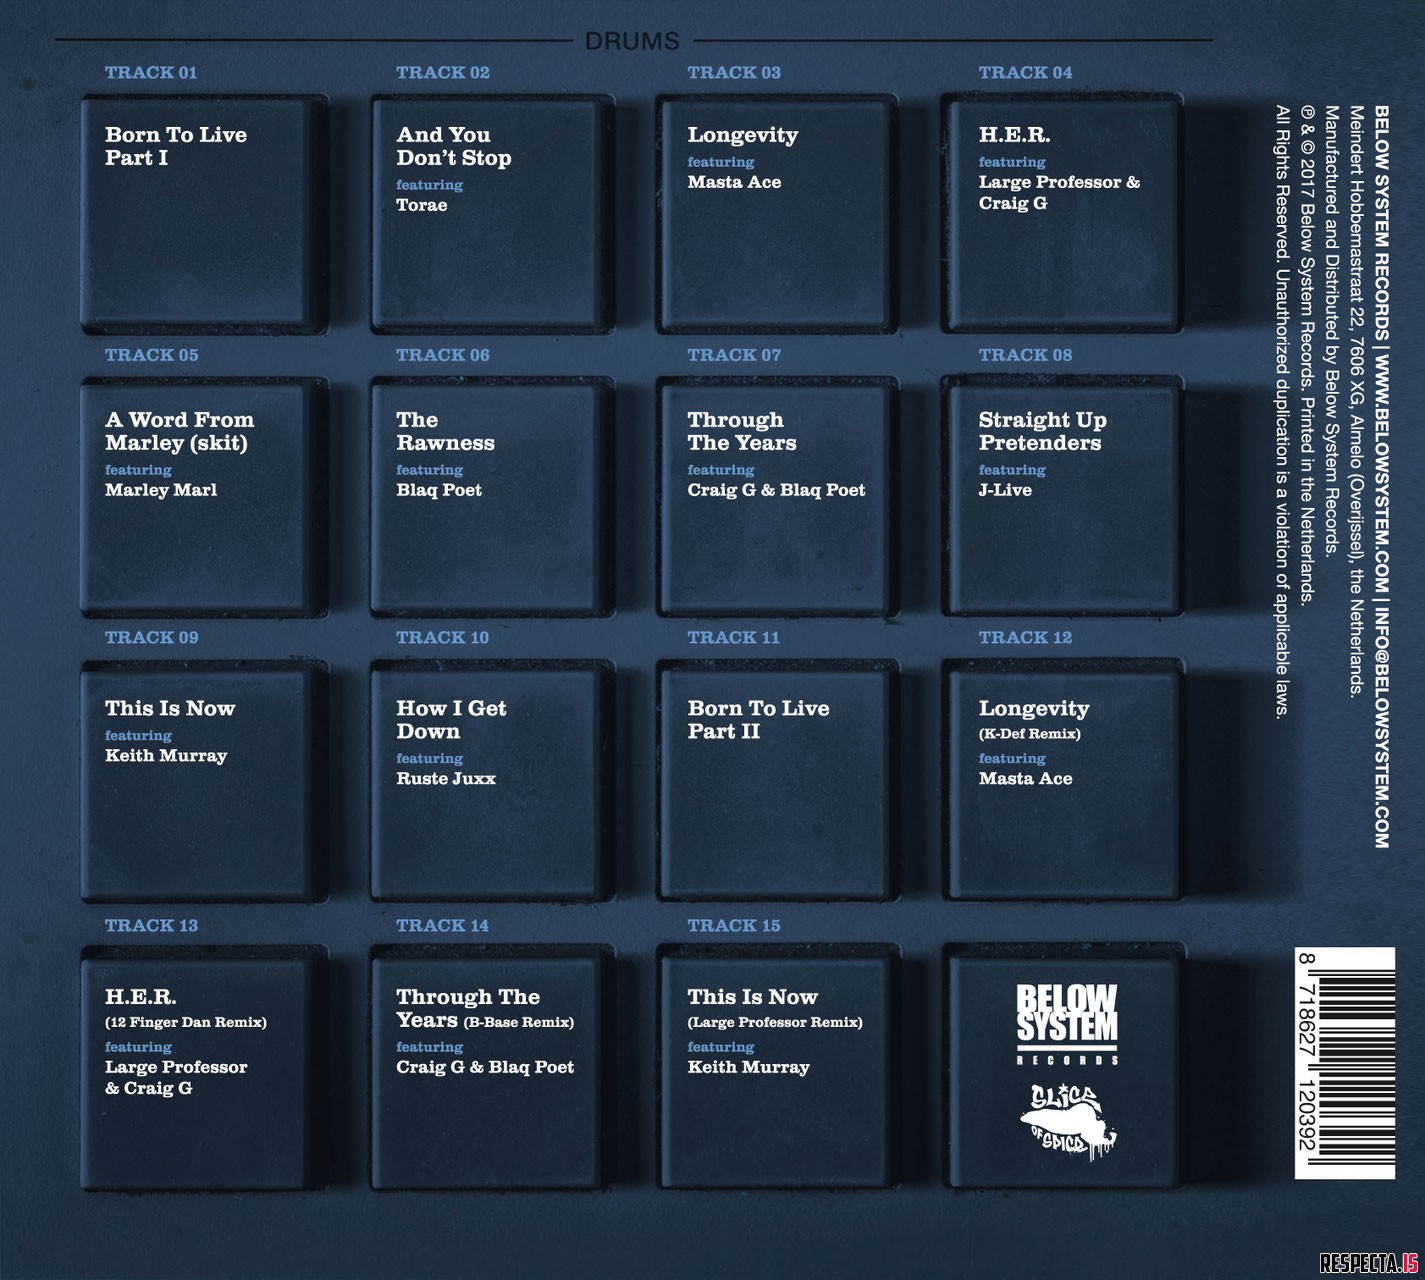The height and width of the screenshot is (1280, 1425).
Task: Click 'Manufactured and Distributed by Below System Records'
Action: point(1331,330)
